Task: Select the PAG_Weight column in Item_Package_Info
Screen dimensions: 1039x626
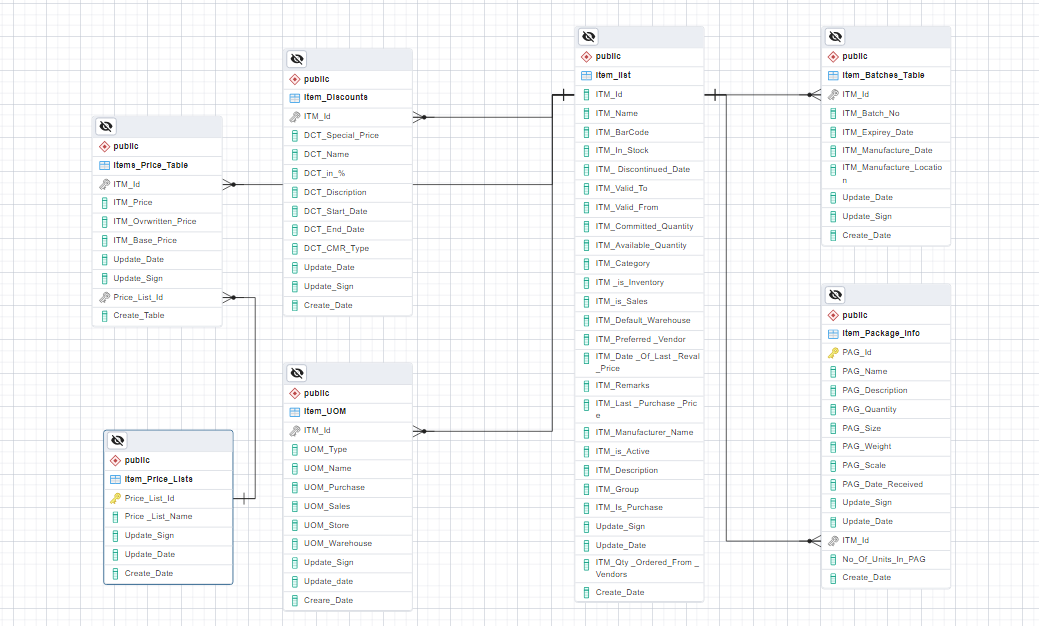Action: (866, 446)
